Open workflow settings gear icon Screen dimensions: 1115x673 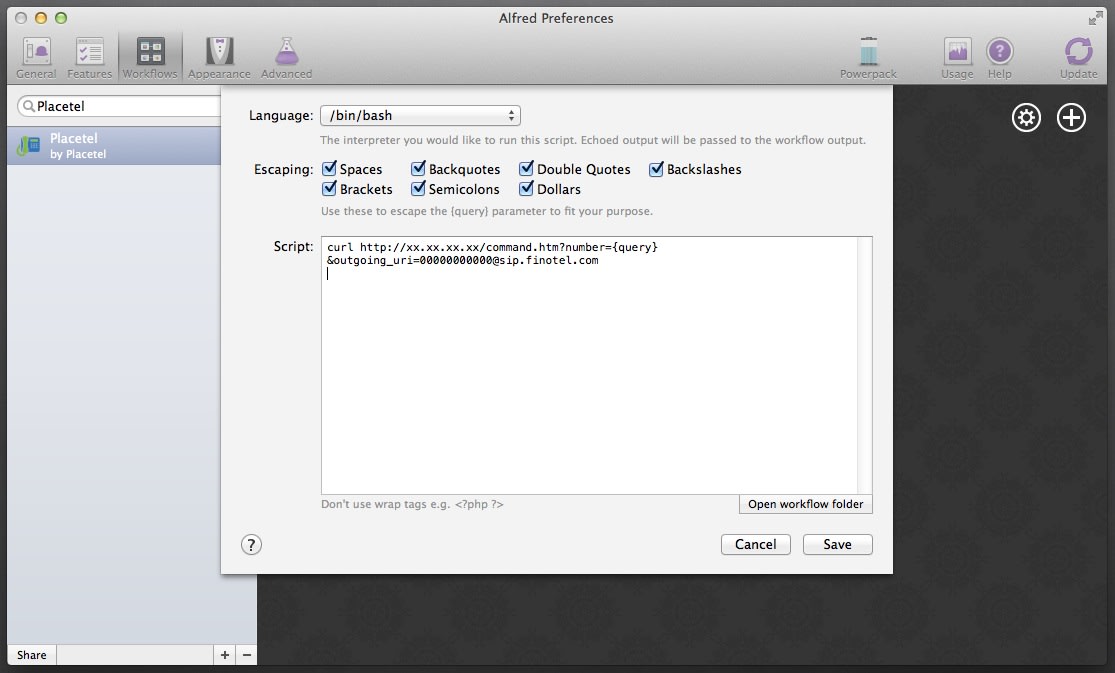tap(1026, 117)
